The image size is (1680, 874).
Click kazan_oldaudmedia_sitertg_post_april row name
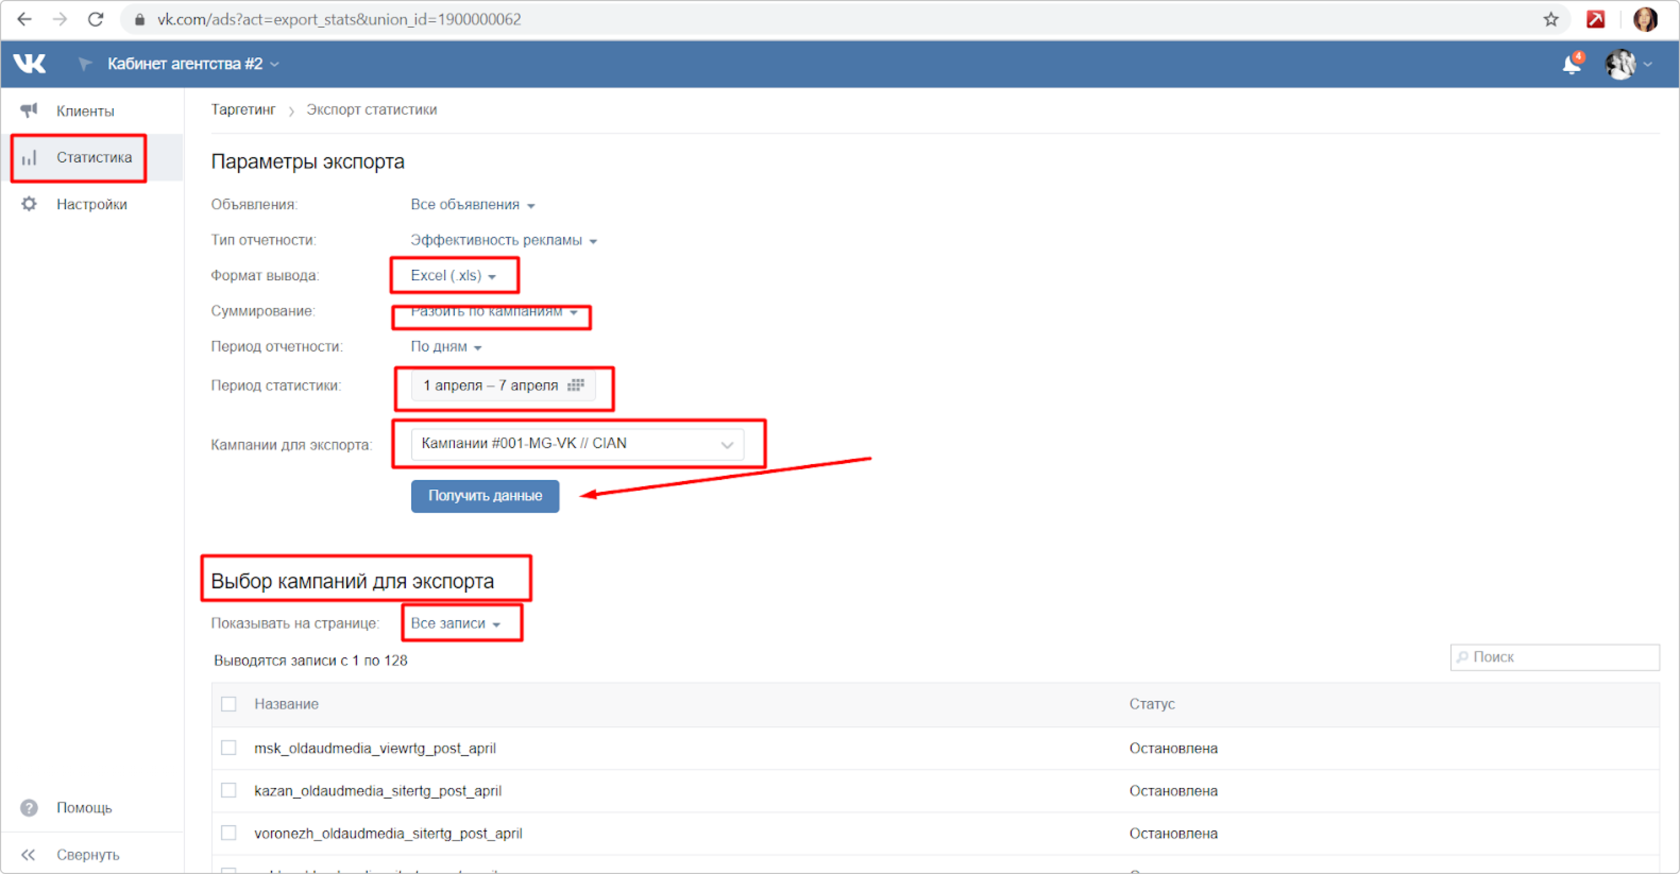(x=378, y=791)
